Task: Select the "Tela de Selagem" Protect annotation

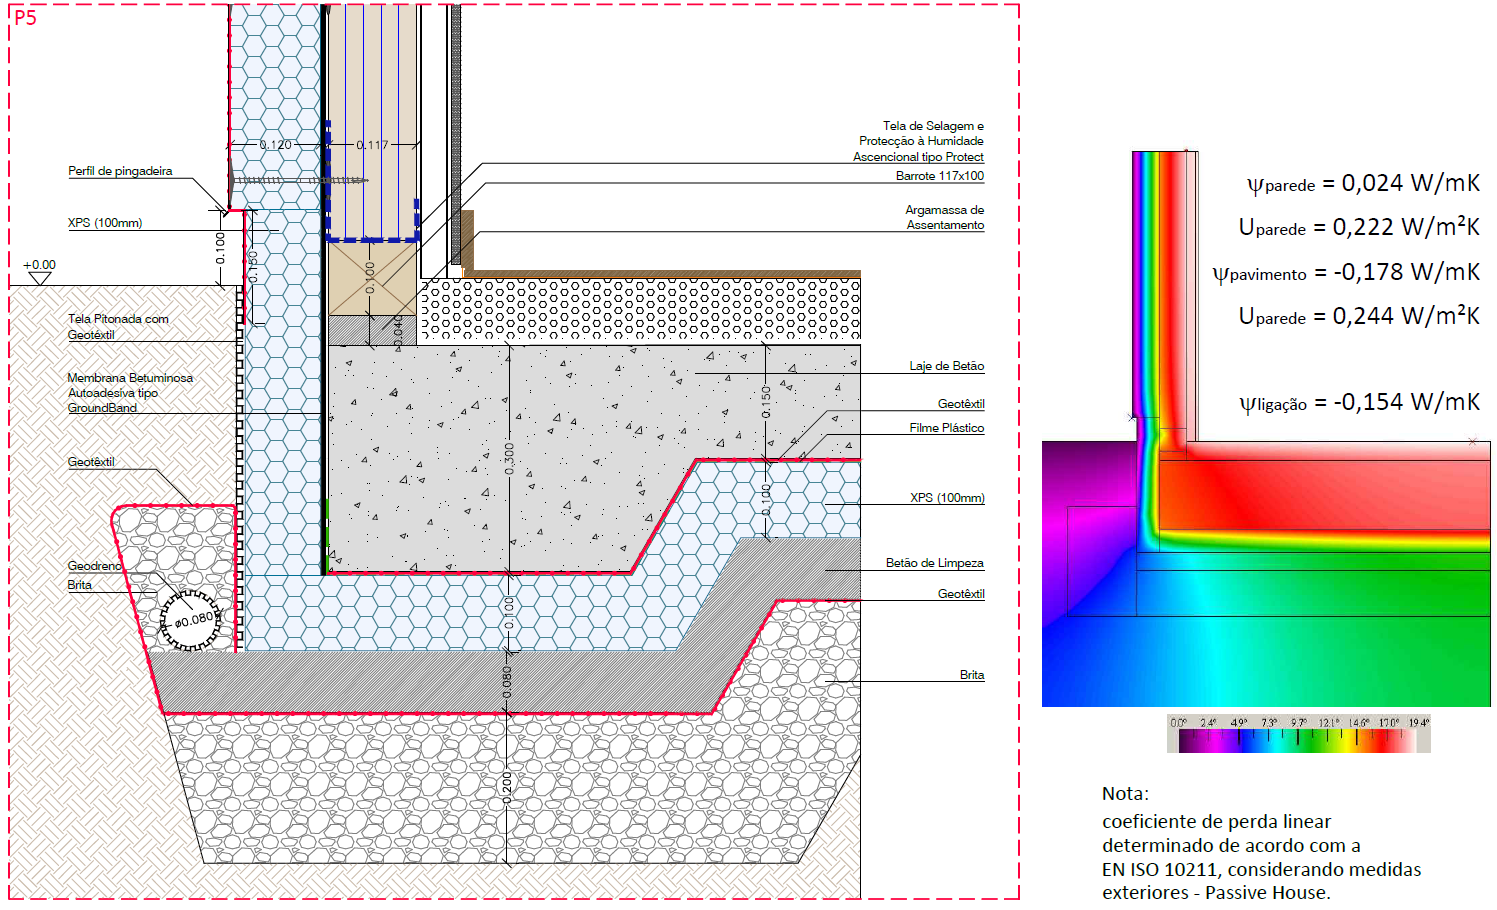Action: pos(919,141)
